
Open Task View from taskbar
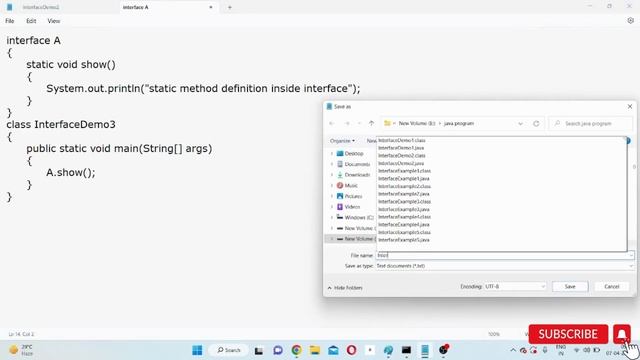(259, 350)
